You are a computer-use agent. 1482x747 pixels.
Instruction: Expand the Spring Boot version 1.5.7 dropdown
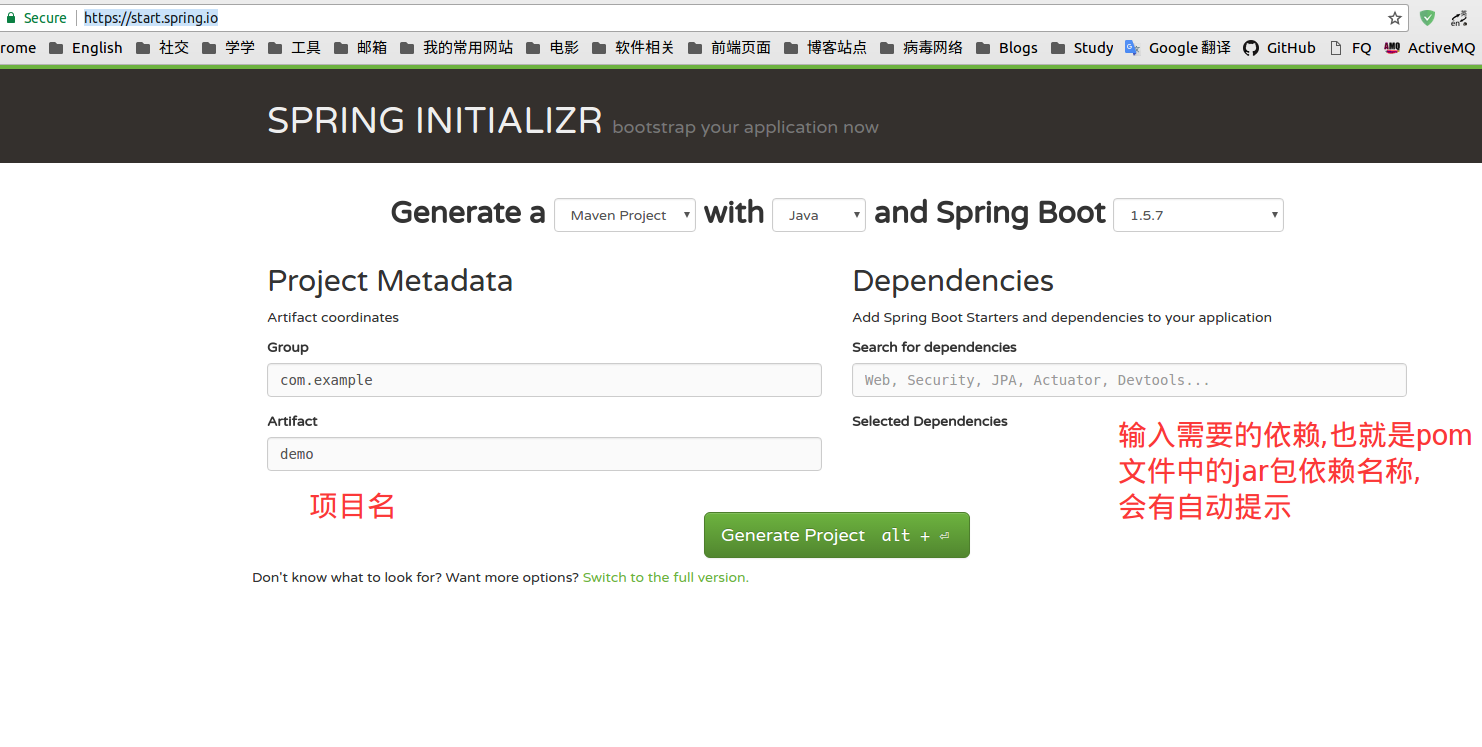(x=1198, y=215)
